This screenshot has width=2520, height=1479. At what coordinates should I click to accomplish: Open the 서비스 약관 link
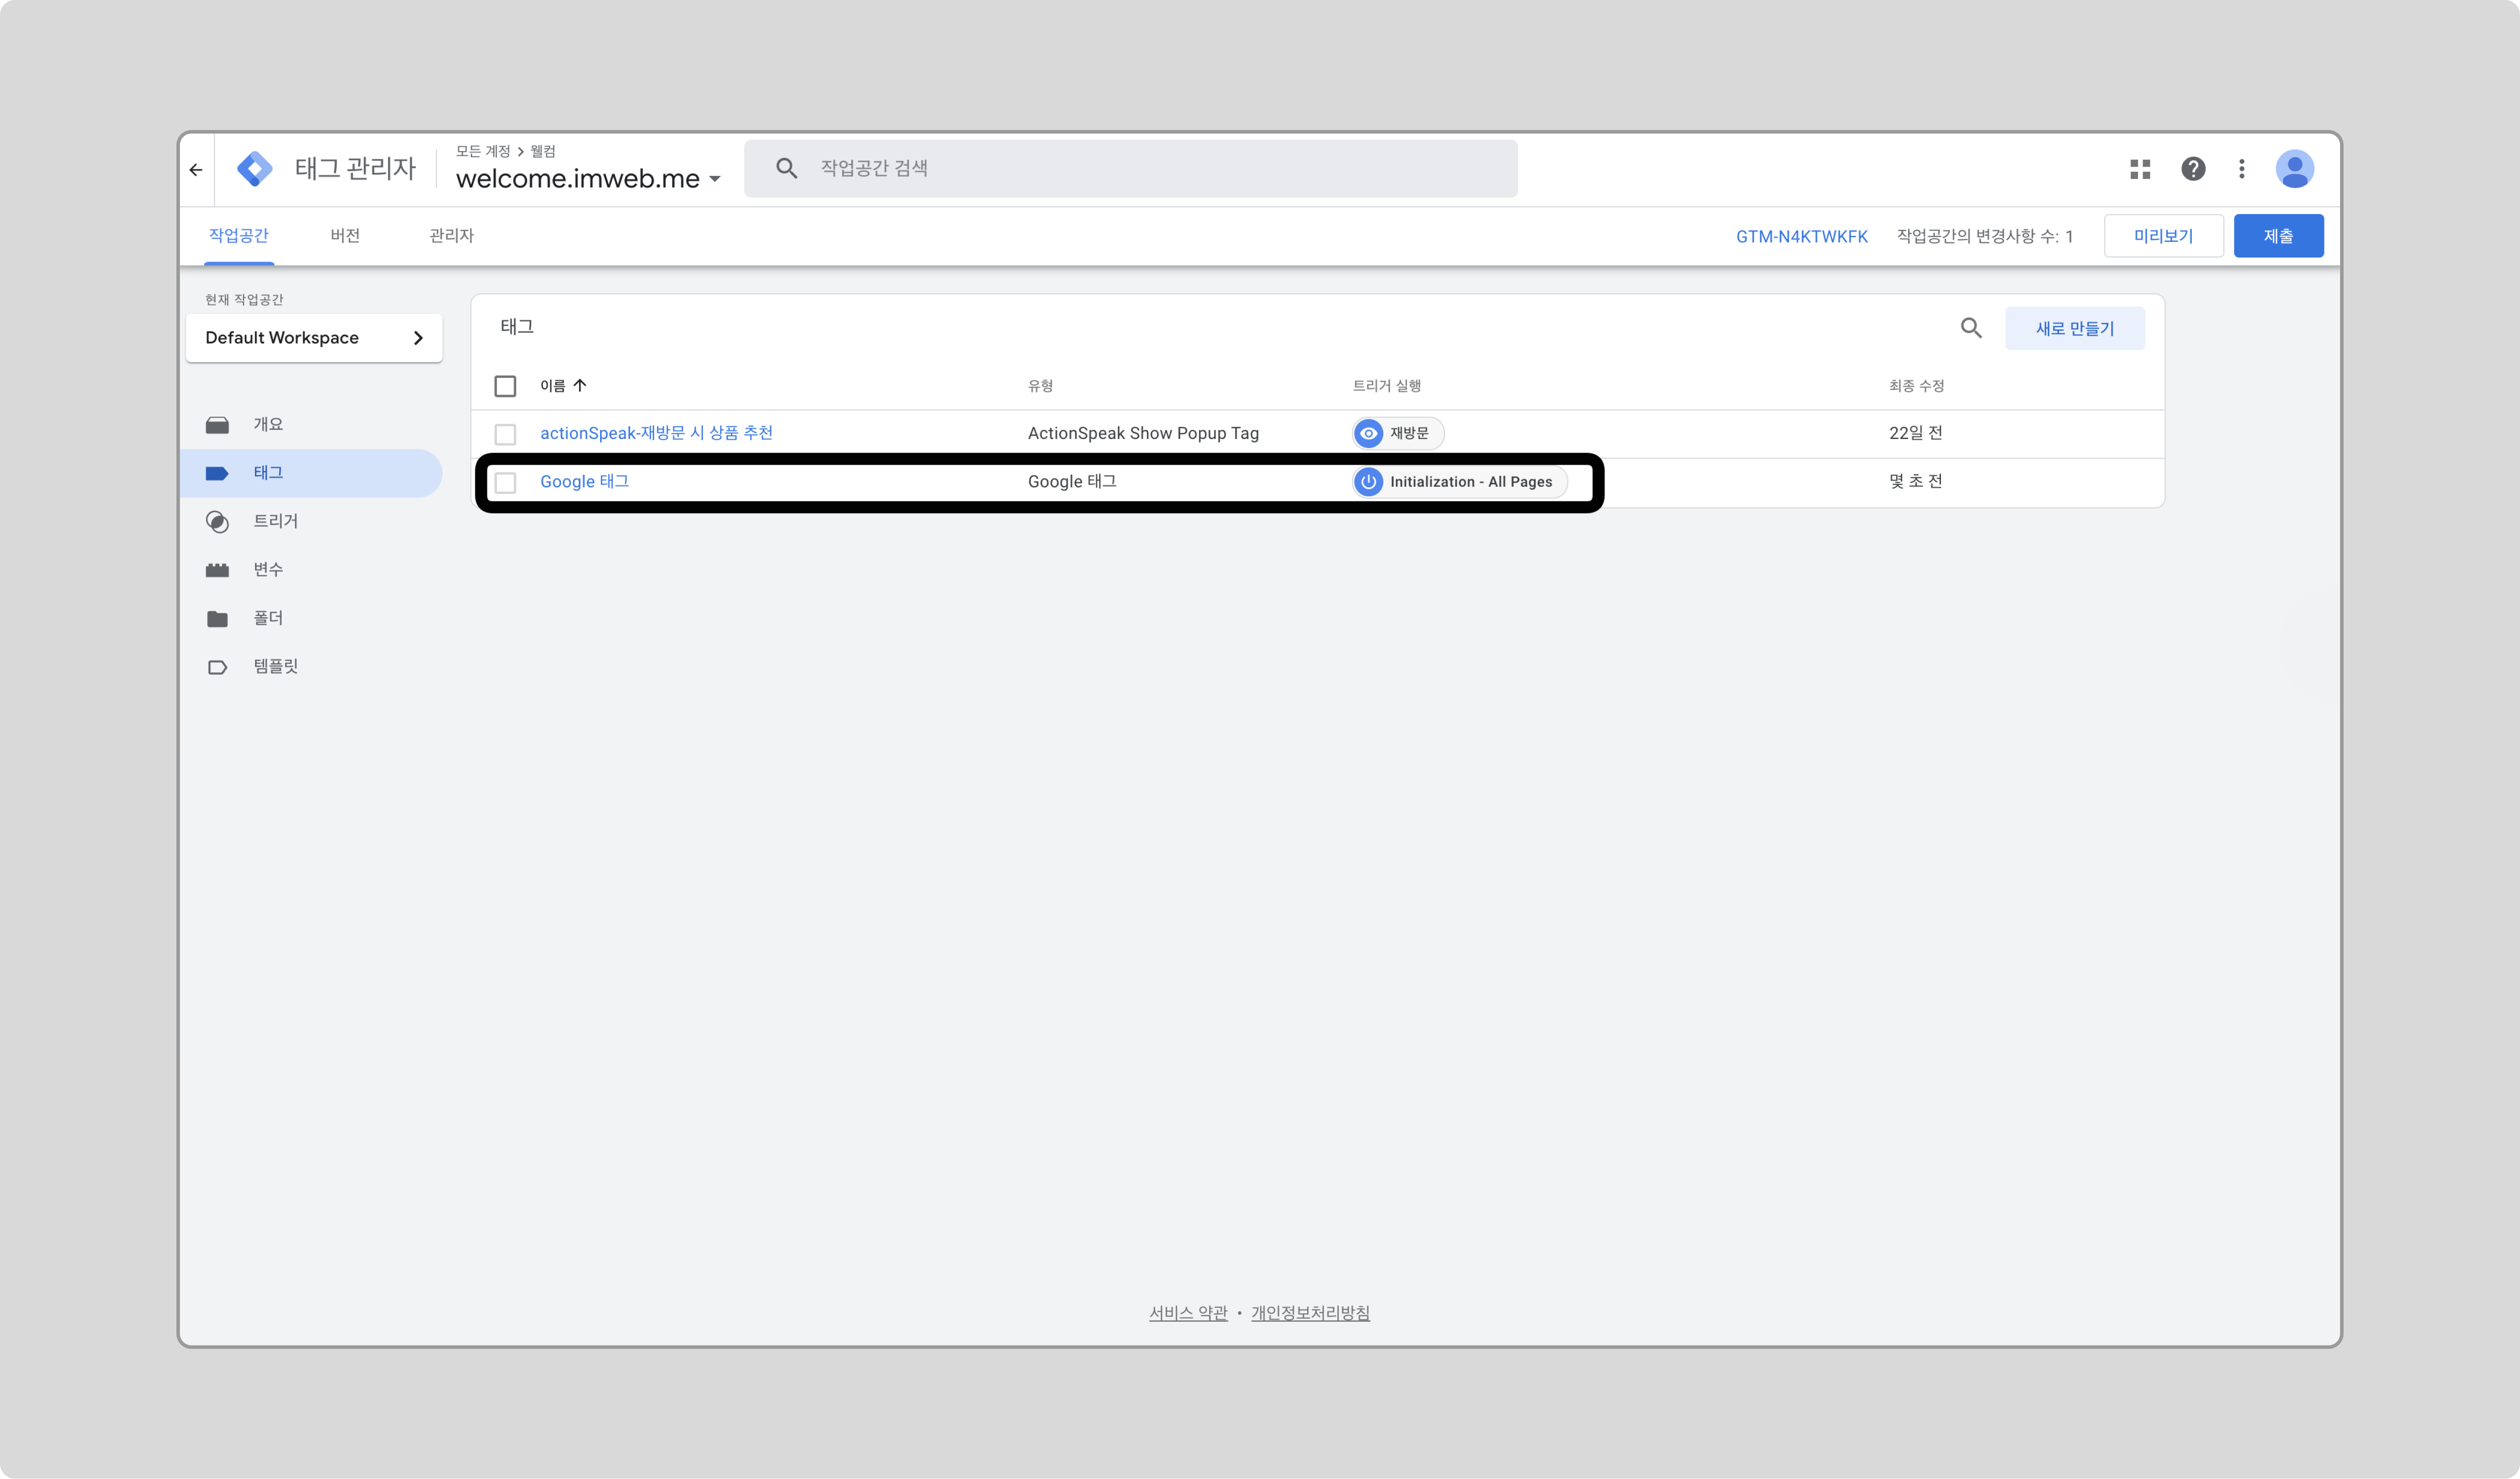(1188, 1313)
